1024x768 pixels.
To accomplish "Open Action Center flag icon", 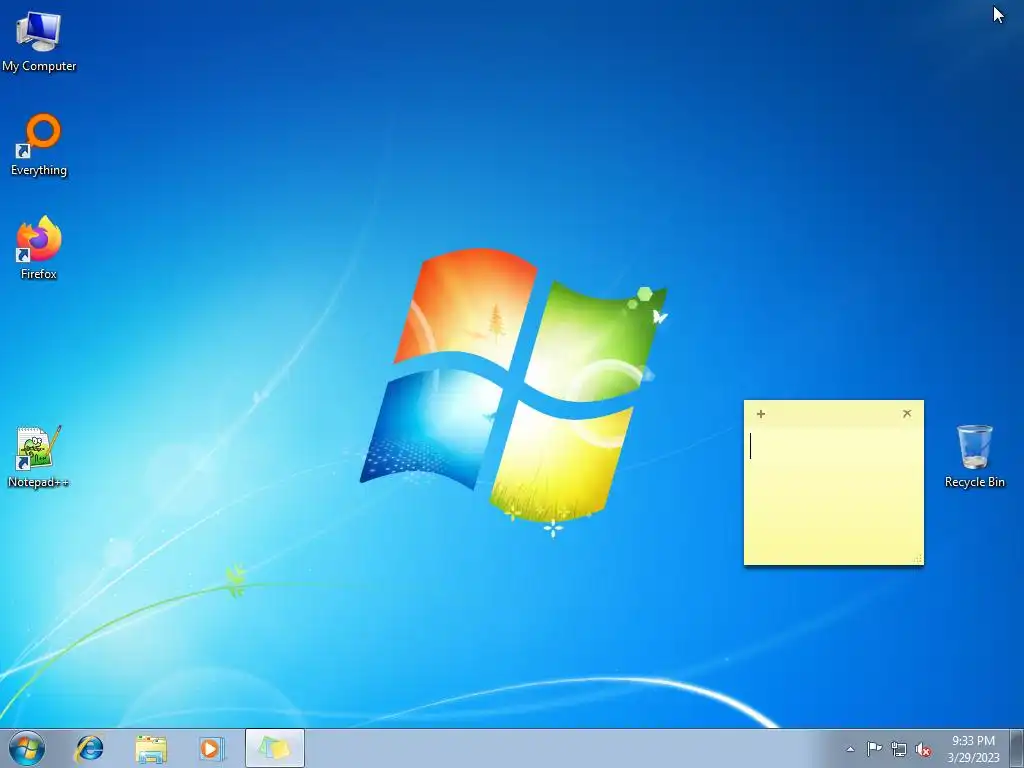I will click(x=874, y=749).
